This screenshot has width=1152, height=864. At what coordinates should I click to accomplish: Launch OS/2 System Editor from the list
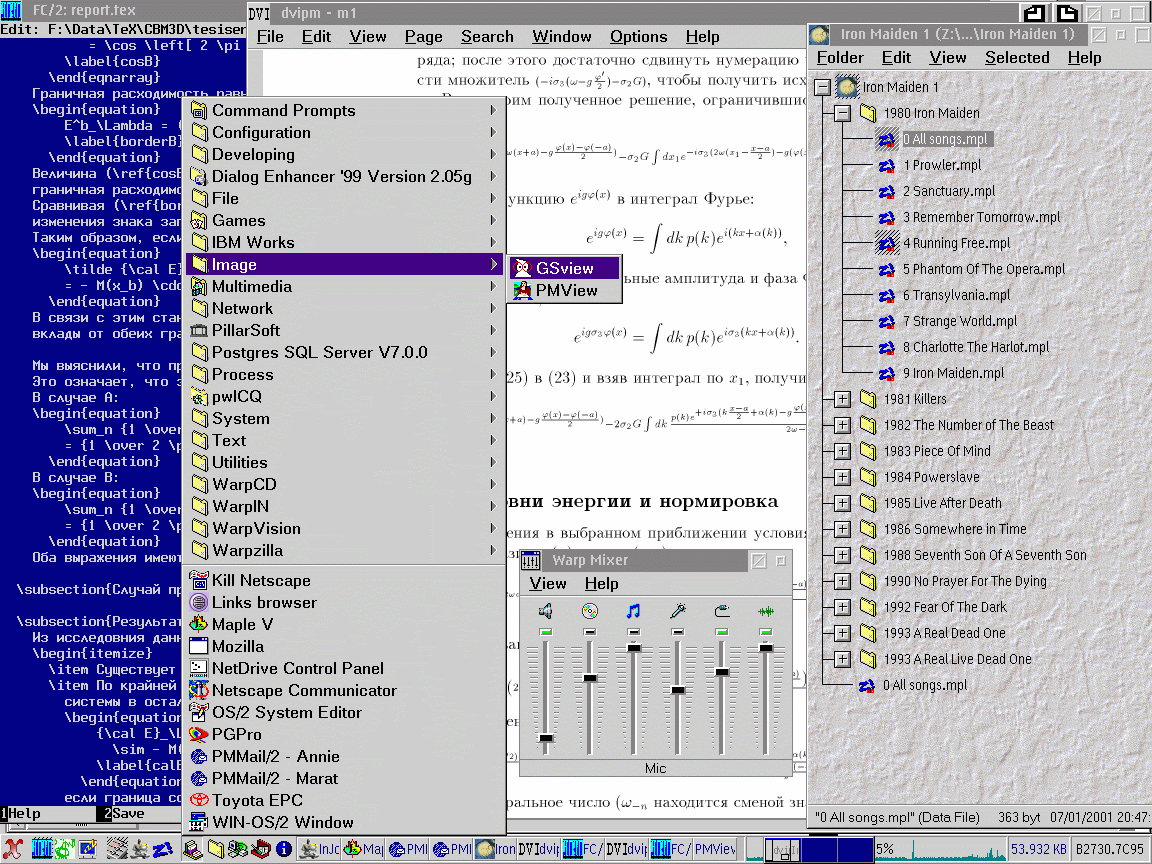(x=344, y=713)
